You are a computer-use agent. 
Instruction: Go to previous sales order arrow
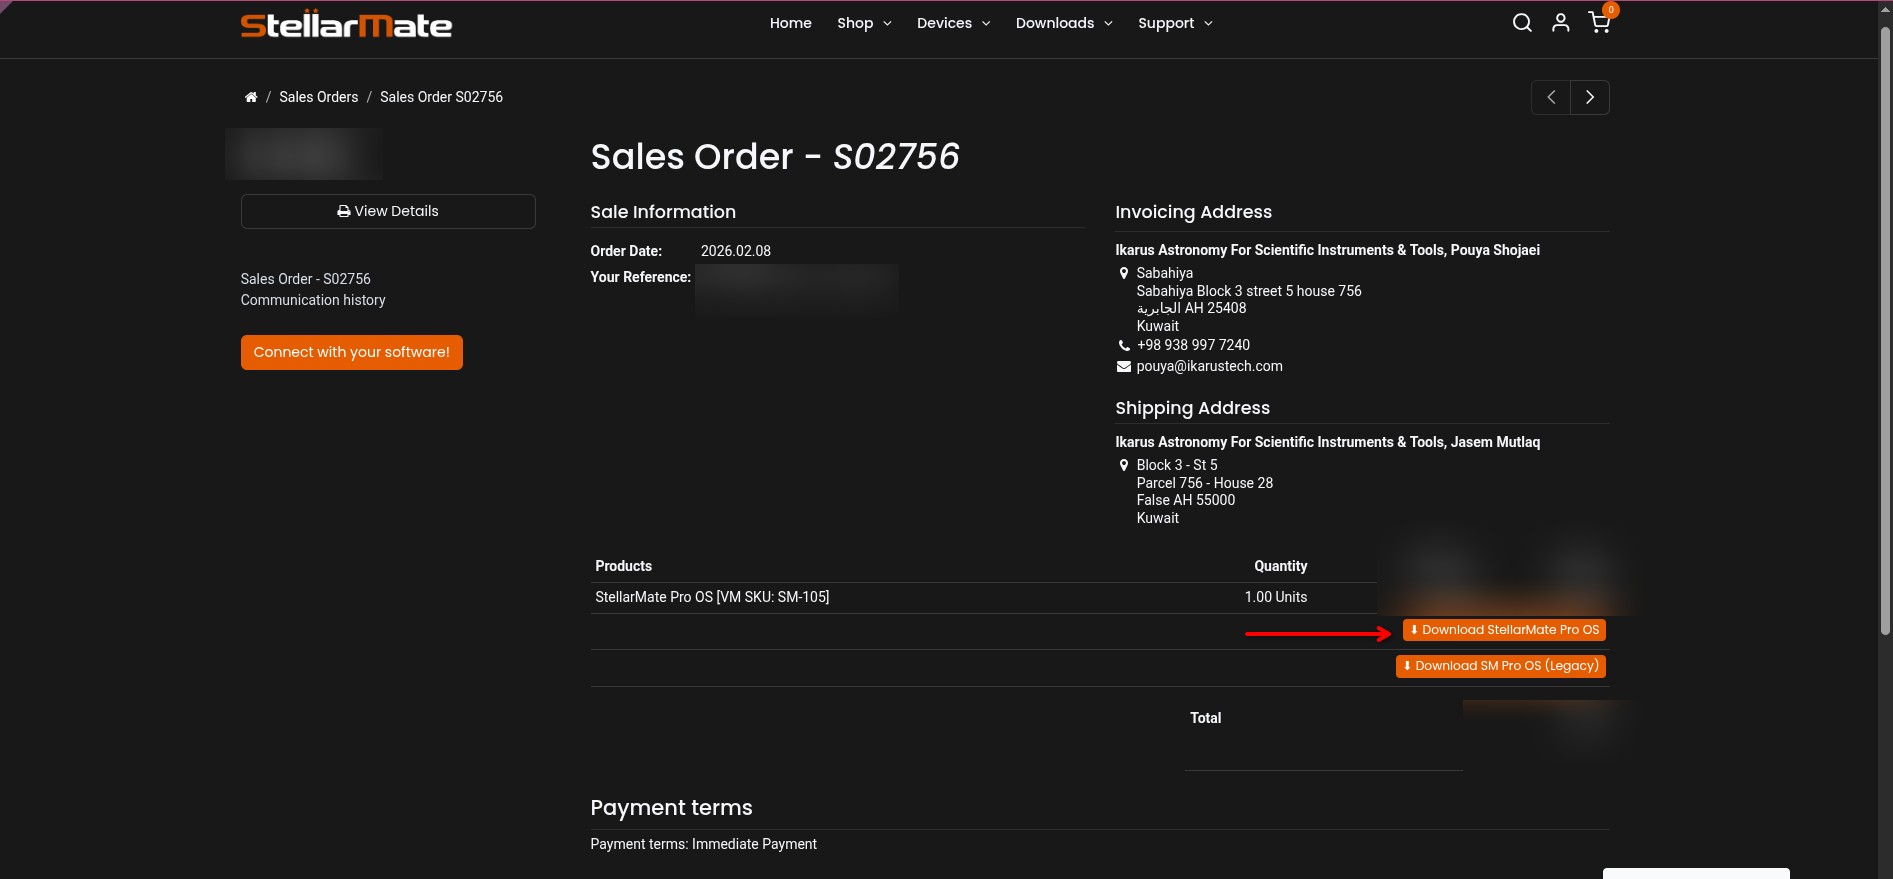click(1551, 97)
